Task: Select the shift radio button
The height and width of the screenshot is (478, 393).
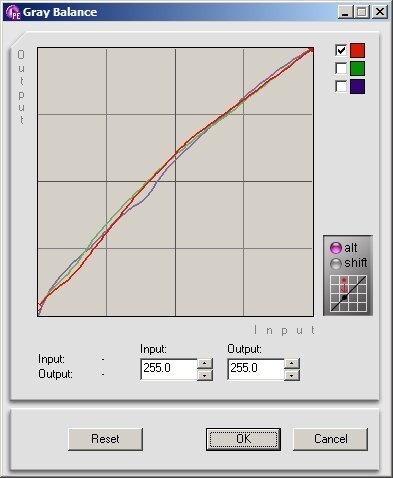Action: tap(336, 263)
